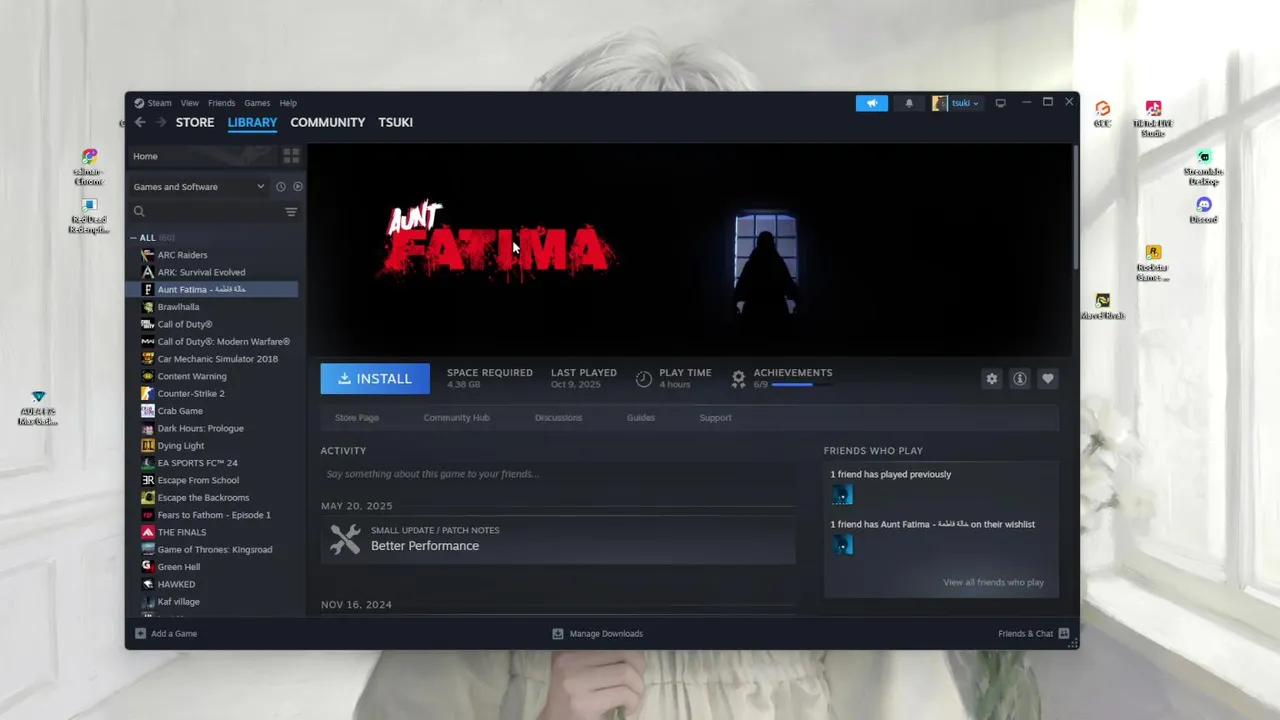This screenshot has width=1280, height=720.
Task: Open the Guides link
Action: coord(641,418)
